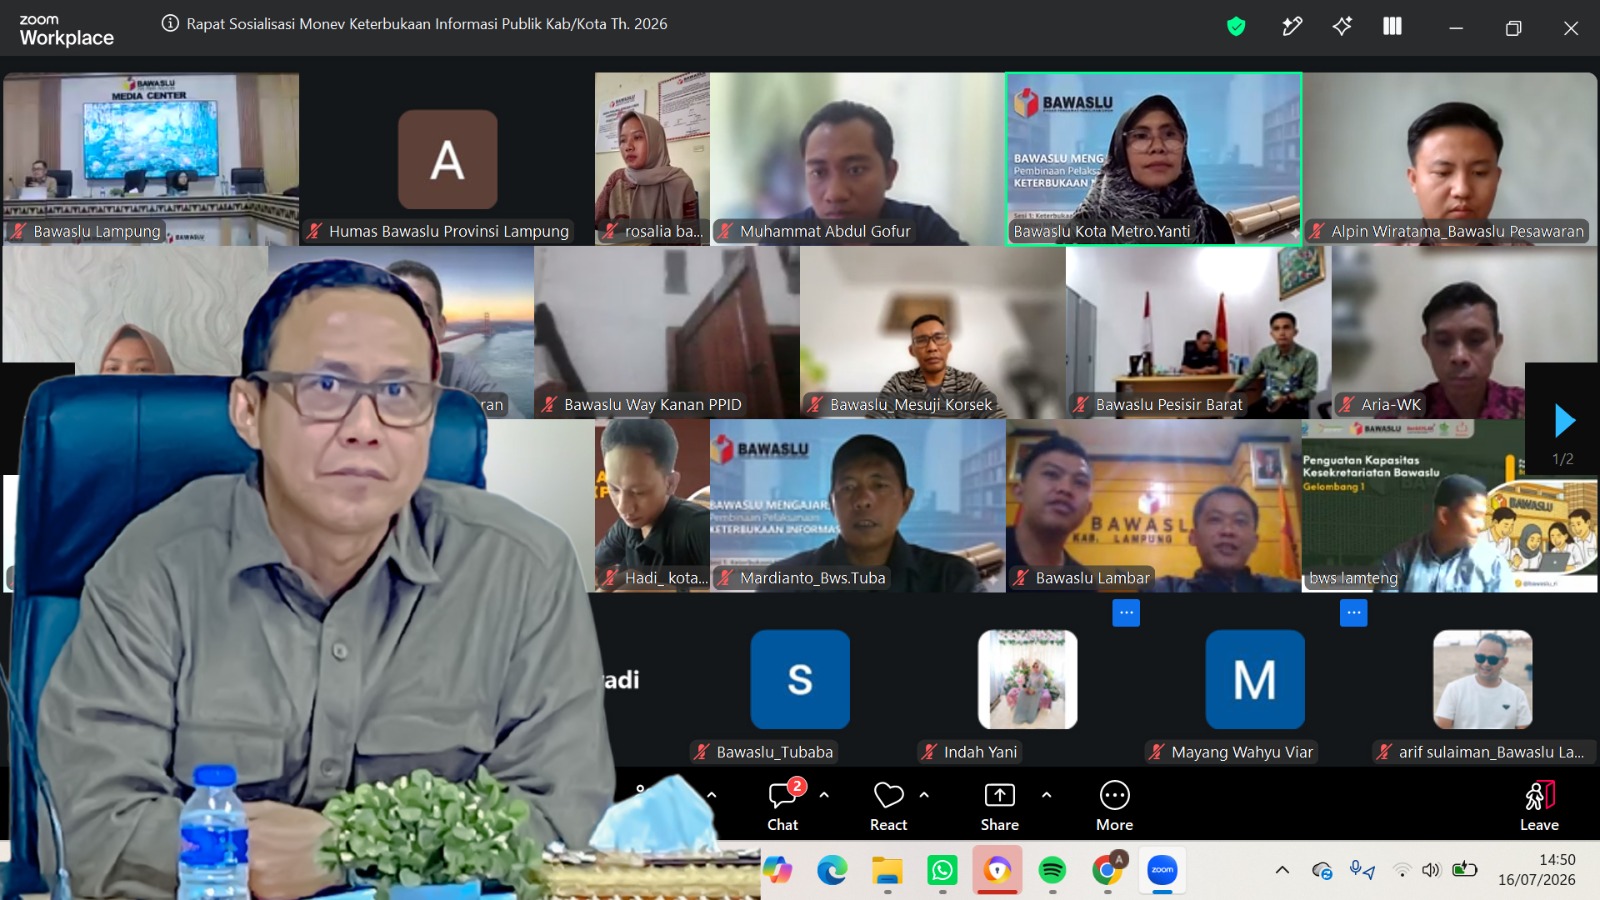Image resolution: width=1600 pixels, height=900 pixels.
Task: Show hidden system tray icons
Action: pos(1282,870)
